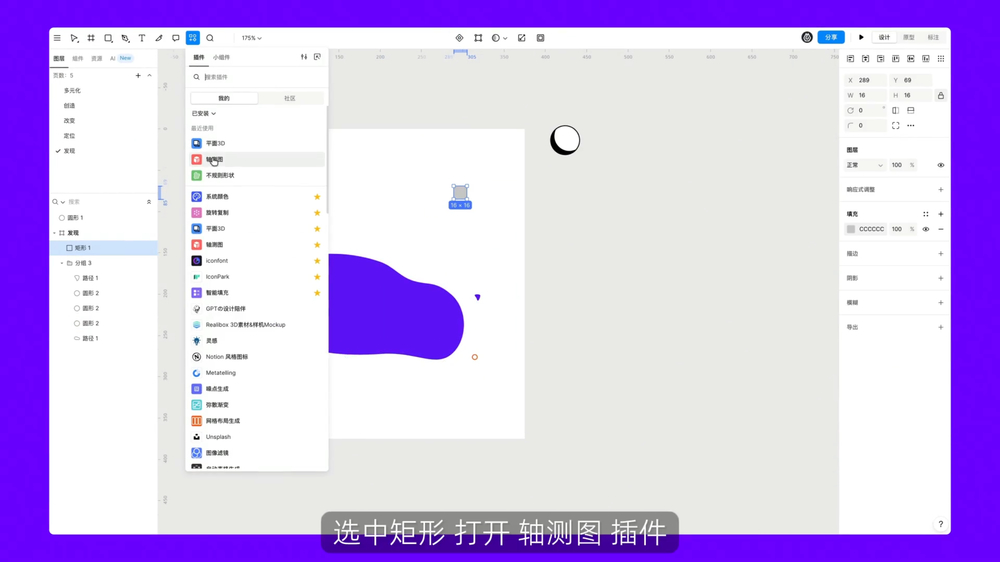Switch to the 组件 tab
This screenshot has width=1000, height=562.
click(x=78, y=58)
